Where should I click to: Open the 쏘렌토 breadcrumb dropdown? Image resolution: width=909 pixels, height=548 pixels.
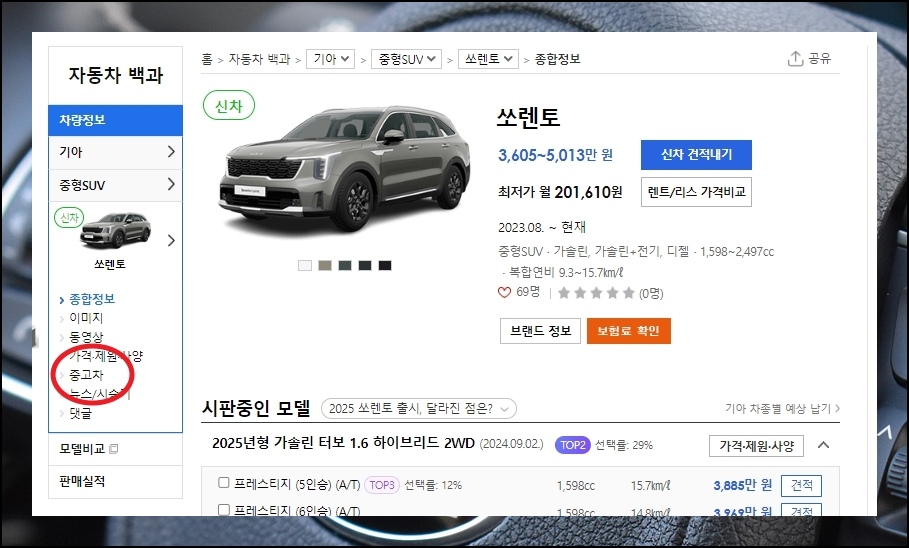pos(488,59)
